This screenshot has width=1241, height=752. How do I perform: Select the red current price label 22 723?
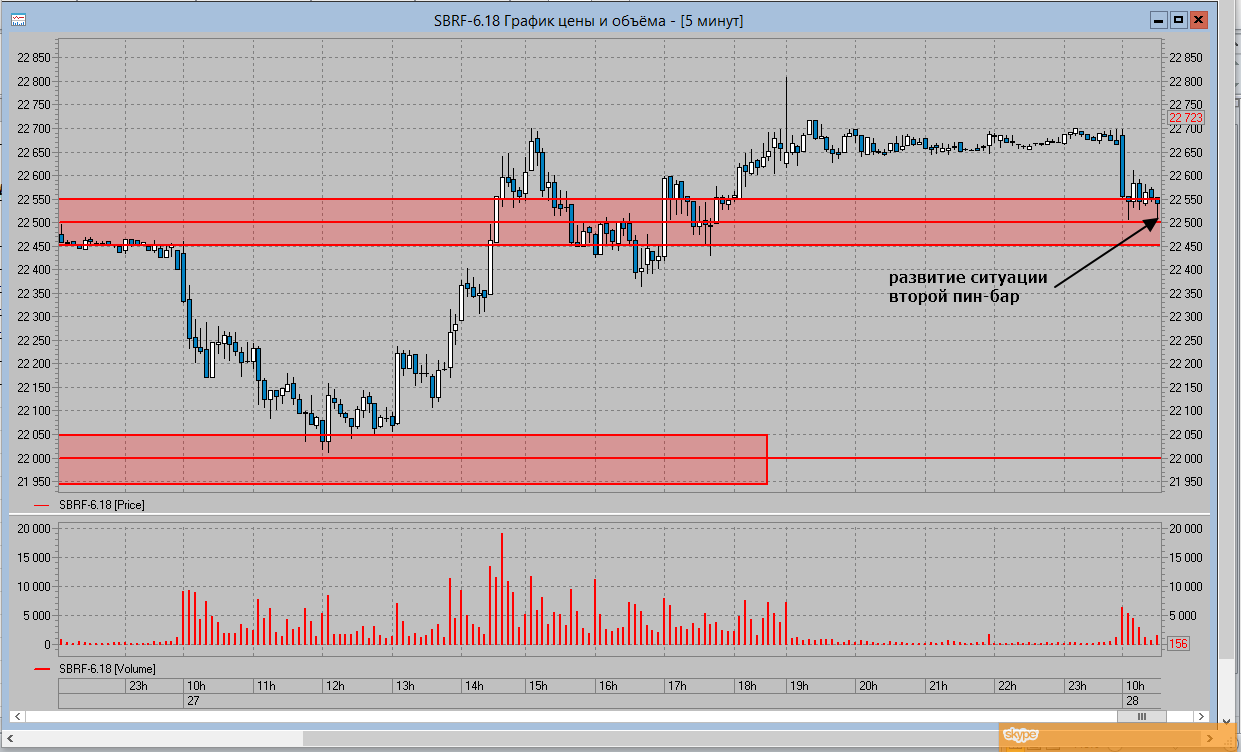tap(1186, 118)
